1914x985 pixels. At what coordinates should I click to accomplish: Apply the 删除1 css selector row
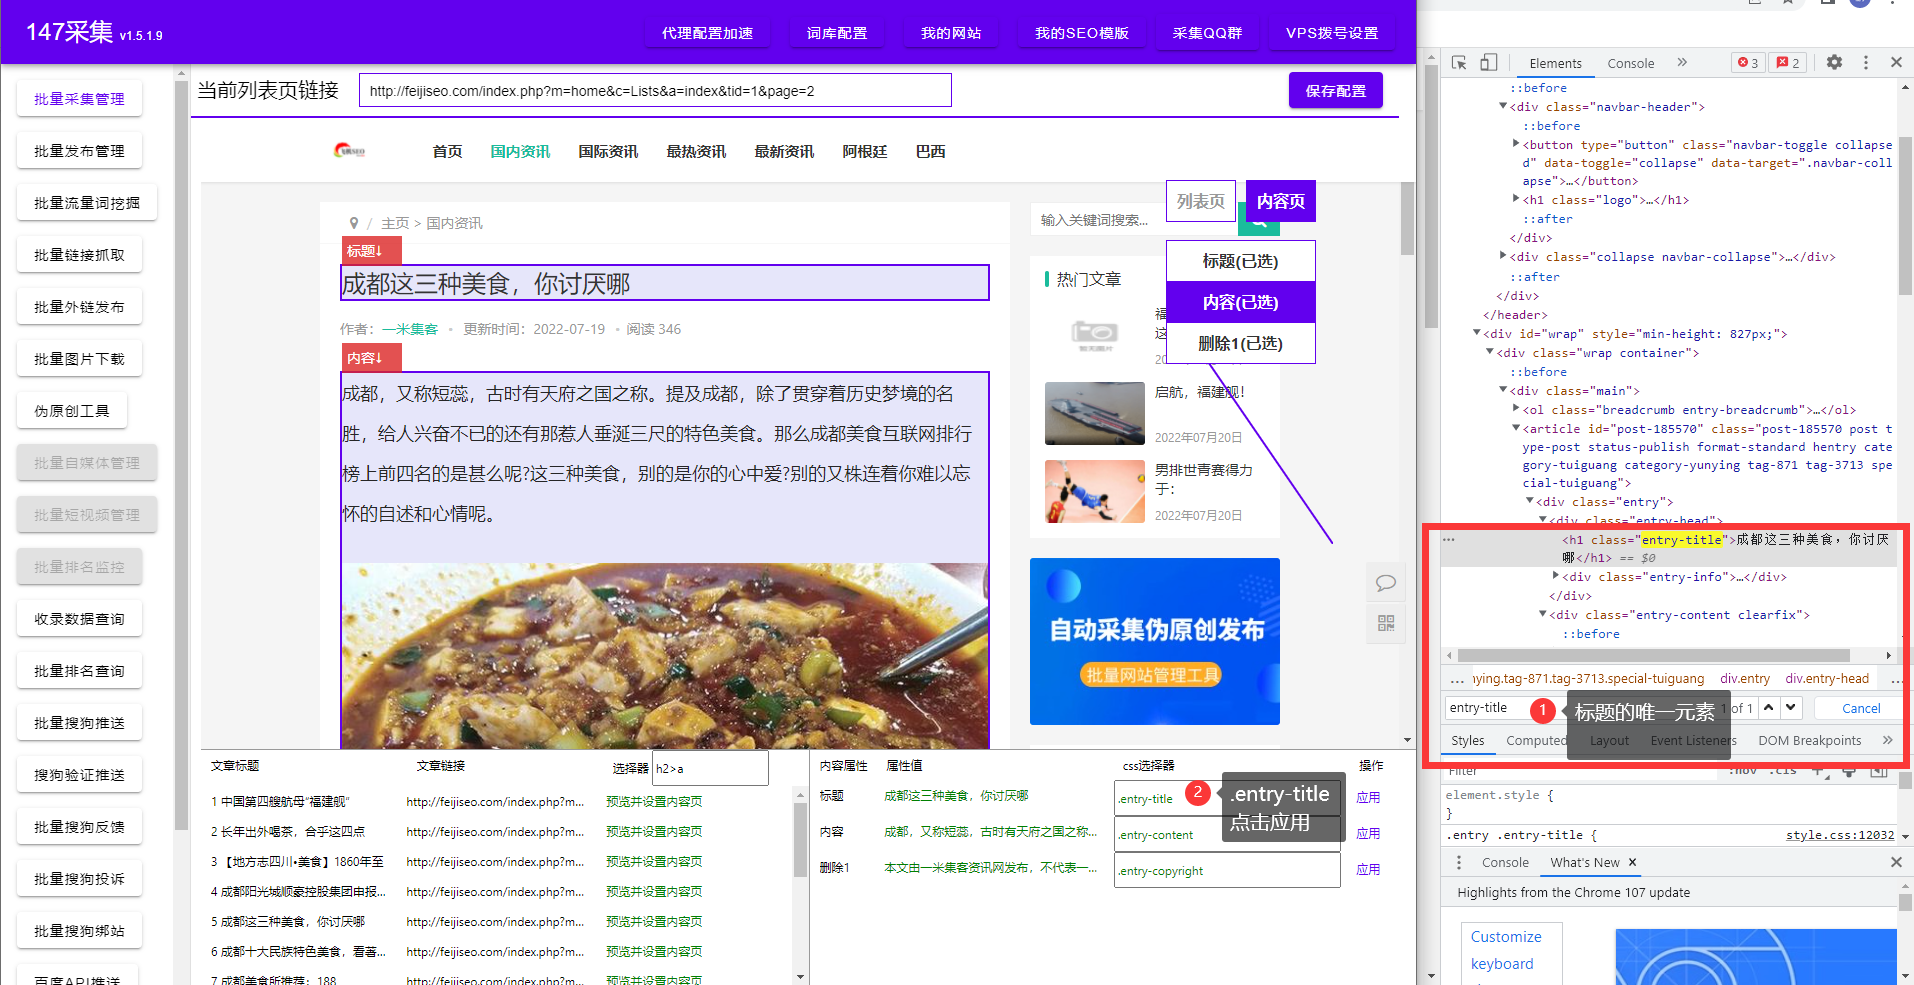(1368, 869)
